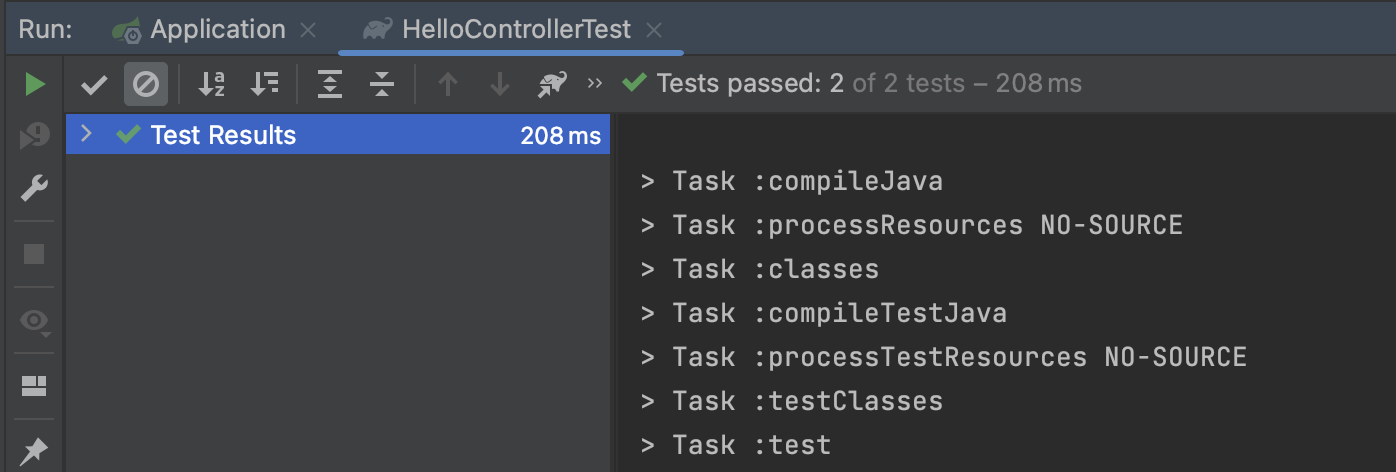The height and width of the screenshot is (472, 1396).
Task: Toggle Show Ignored tests filter
Action: [146, 85]
